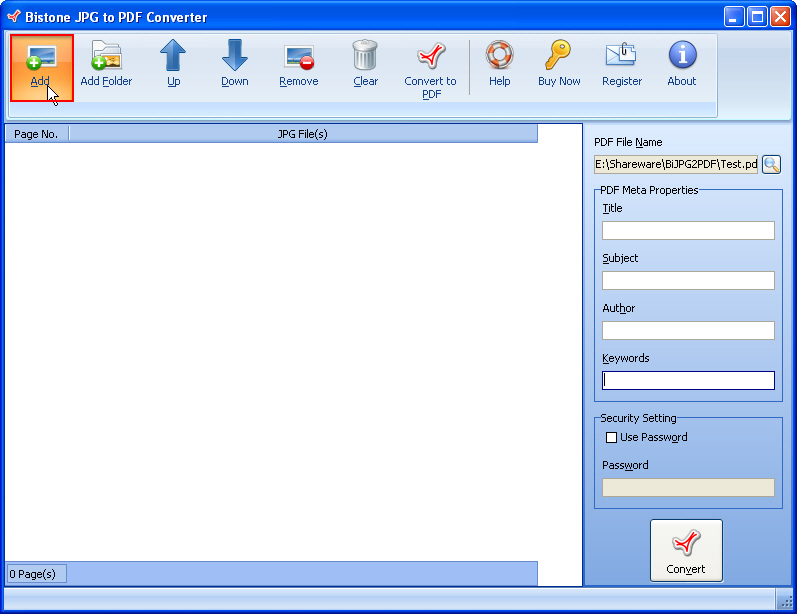Clear the file list with trash icon
Viewport: 797px width, 614px height.
pyautogui.click(x=365, y=64)
